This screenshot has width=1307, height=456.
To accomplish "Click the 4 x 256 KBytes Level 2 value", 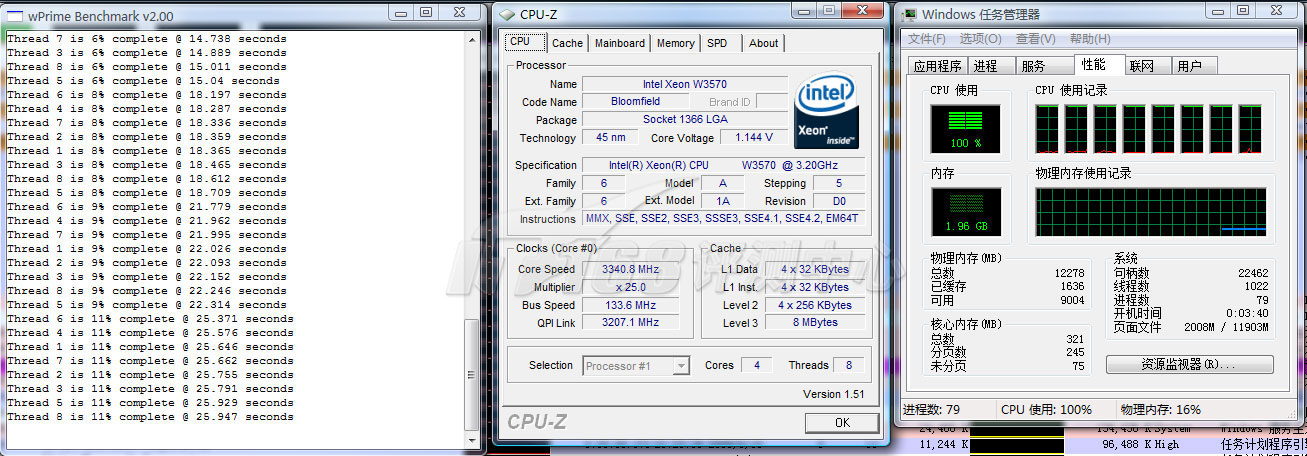I will (x=815, y=305).
